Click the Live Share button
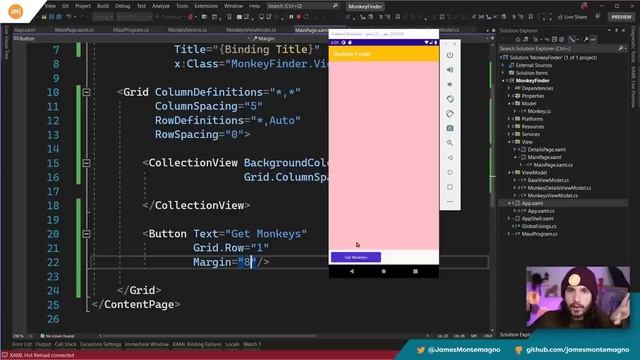Image resolution: width=640 pixels, height=360 pixels. 572,17
